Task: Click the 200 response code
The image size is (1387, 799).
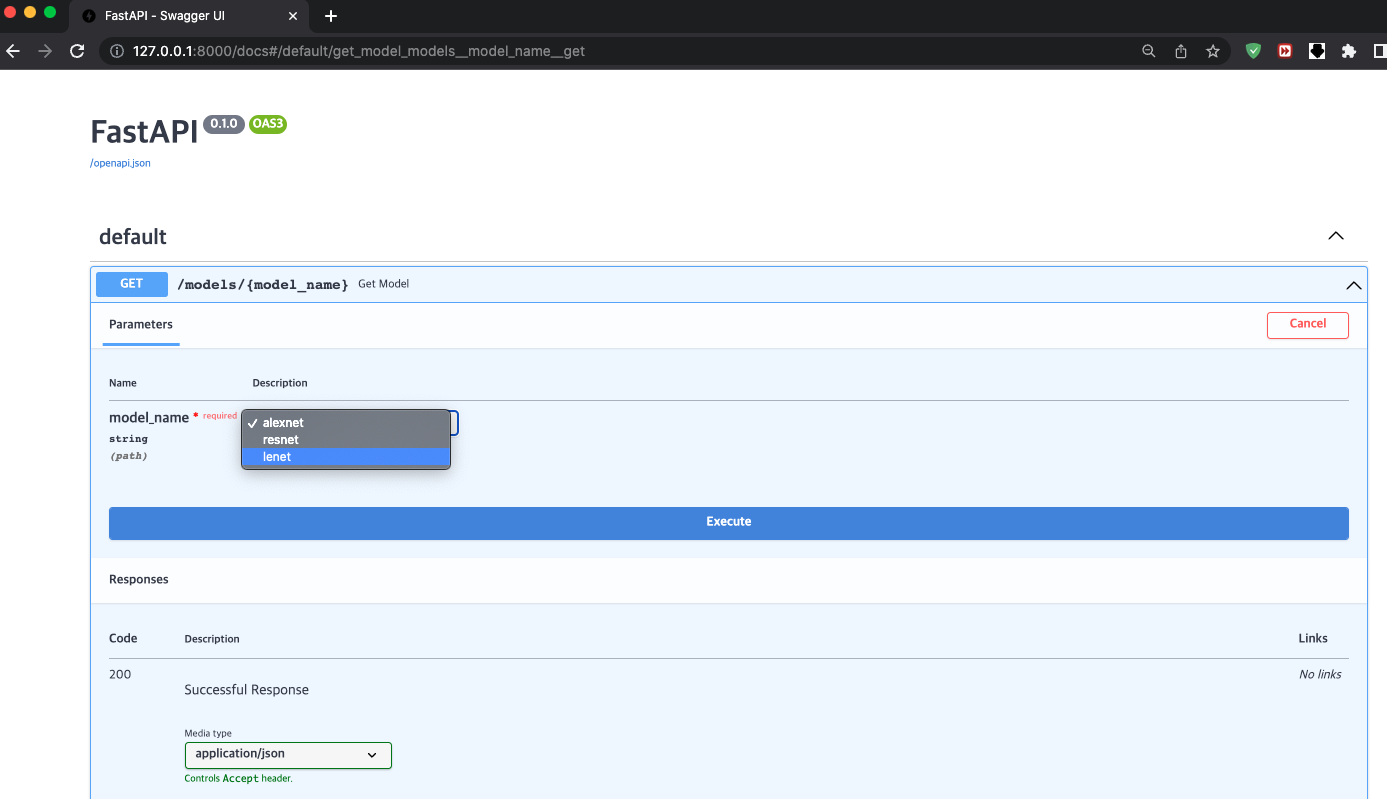Action: (x=120, y=674)
